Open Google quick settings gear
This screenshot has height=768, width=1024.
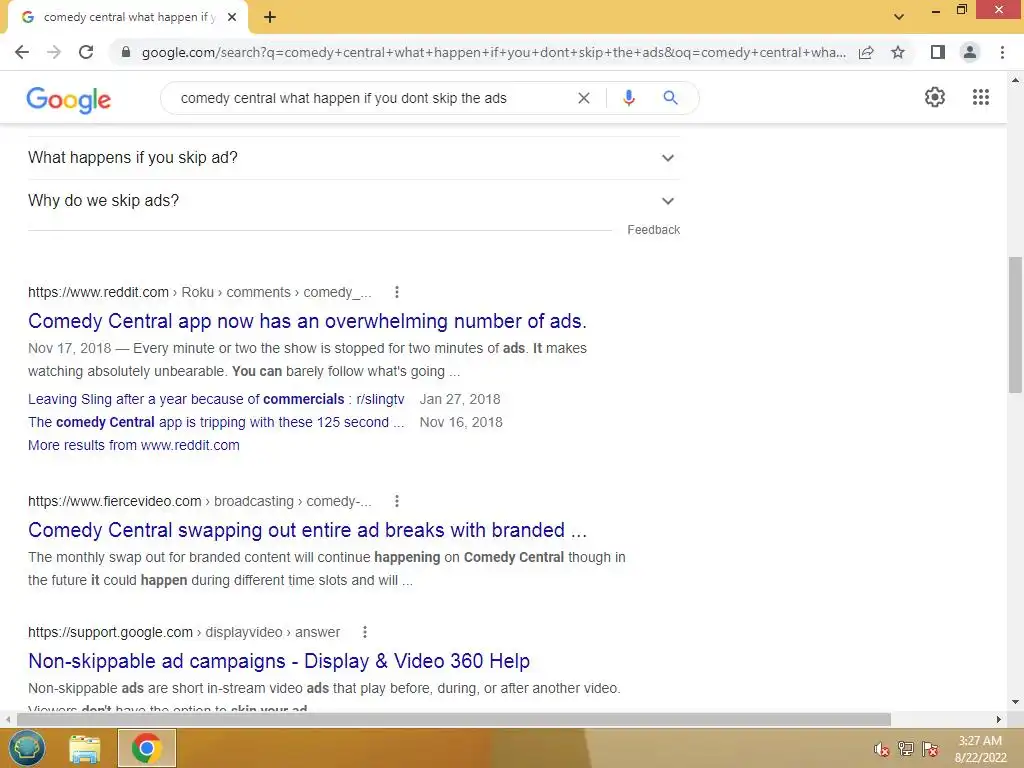935,97
